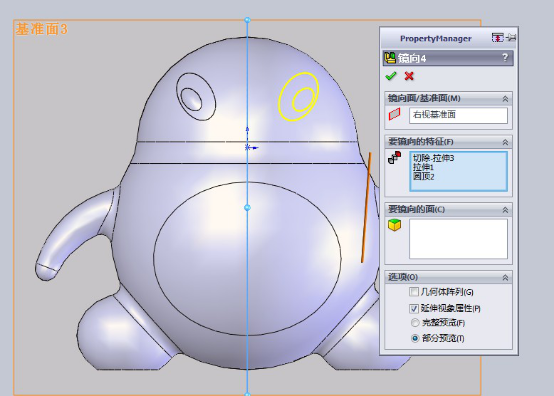Select 部分预览(T) radio button
The height and width of the screenshot is (396, 554).
click(x=415, y=338)
